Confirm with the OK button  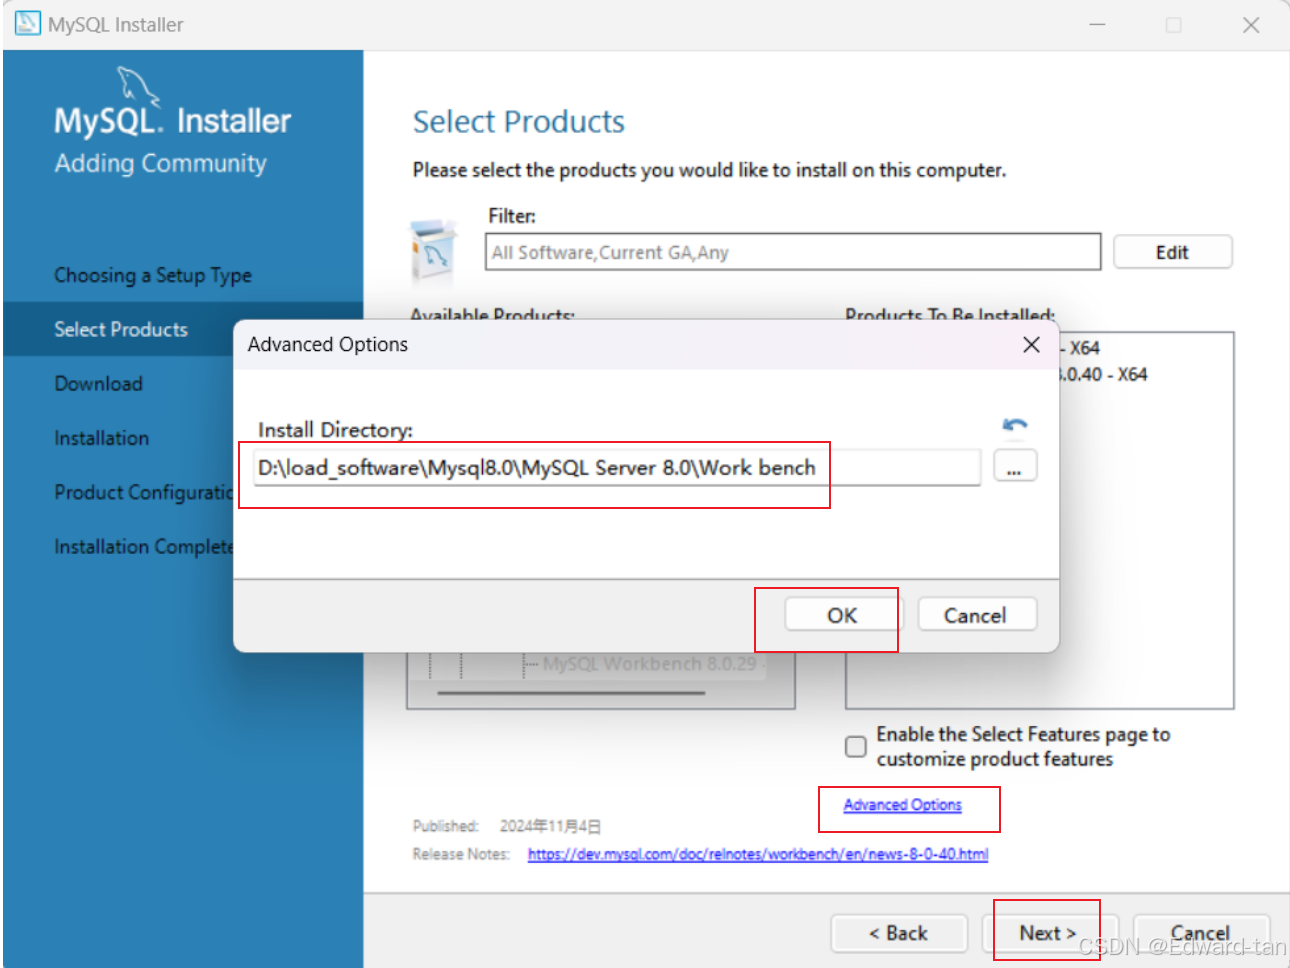[841, 615]
